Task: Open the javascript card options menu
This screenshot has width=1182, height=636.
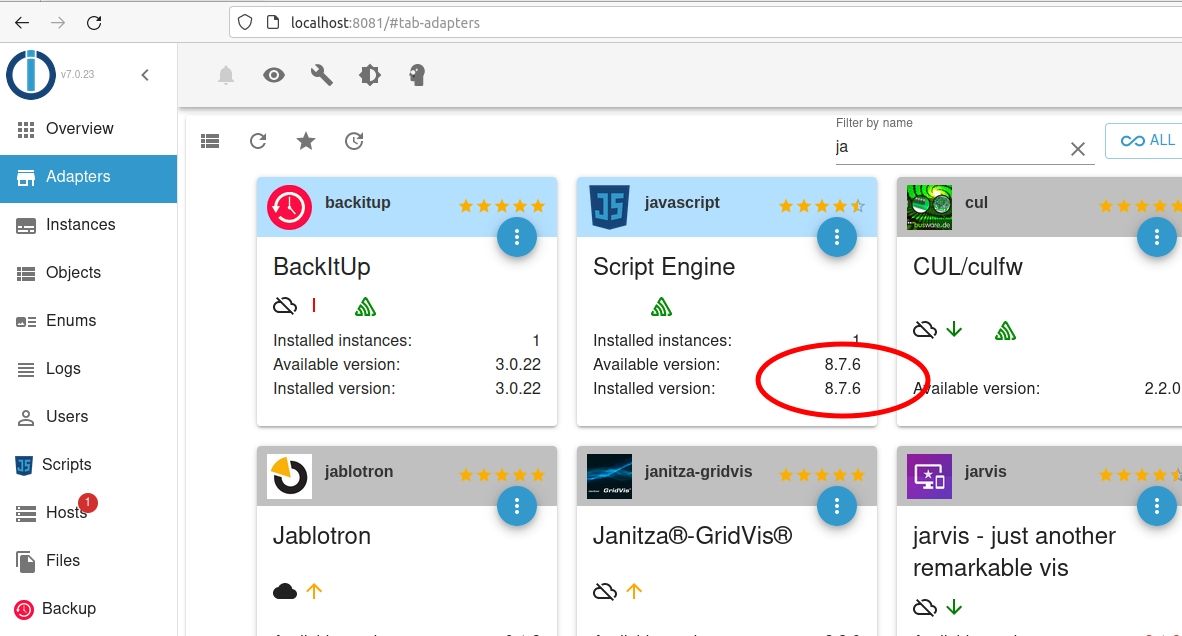Action: point(837,237)
